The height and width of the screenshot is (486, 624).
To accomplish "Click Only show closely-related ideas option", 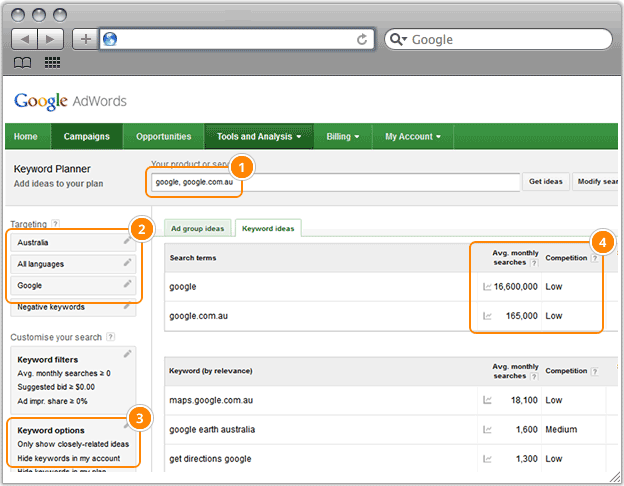I will [73, 444].
